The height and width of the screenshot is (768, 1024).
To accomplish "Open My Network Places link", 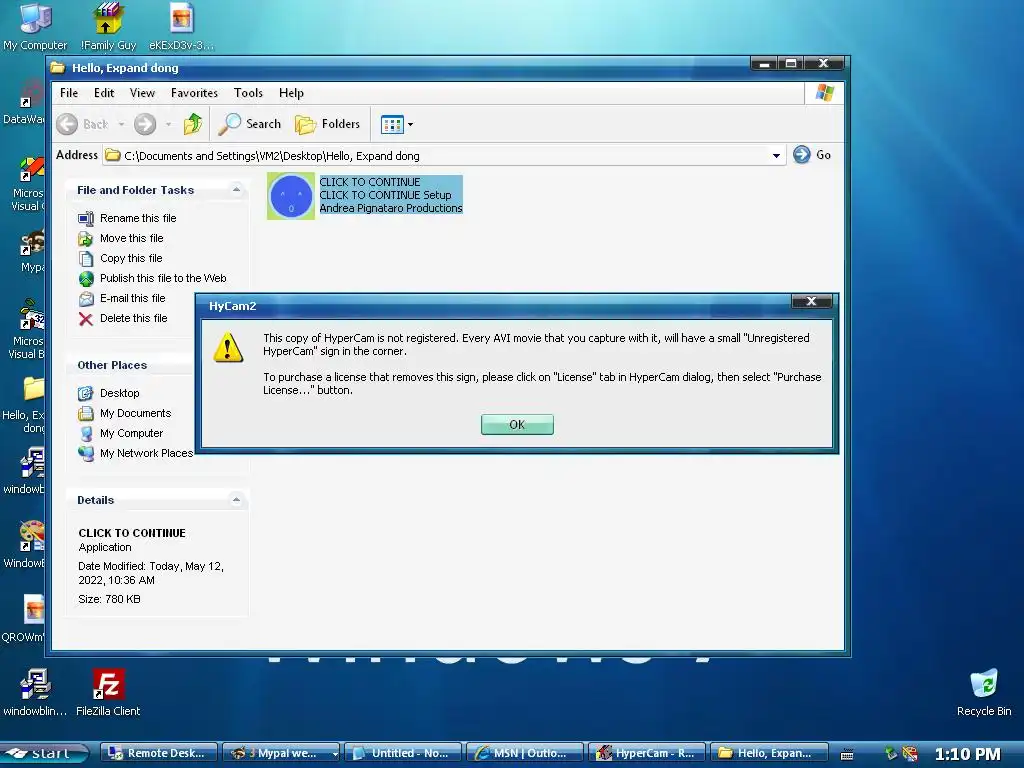I will (136, 453).
